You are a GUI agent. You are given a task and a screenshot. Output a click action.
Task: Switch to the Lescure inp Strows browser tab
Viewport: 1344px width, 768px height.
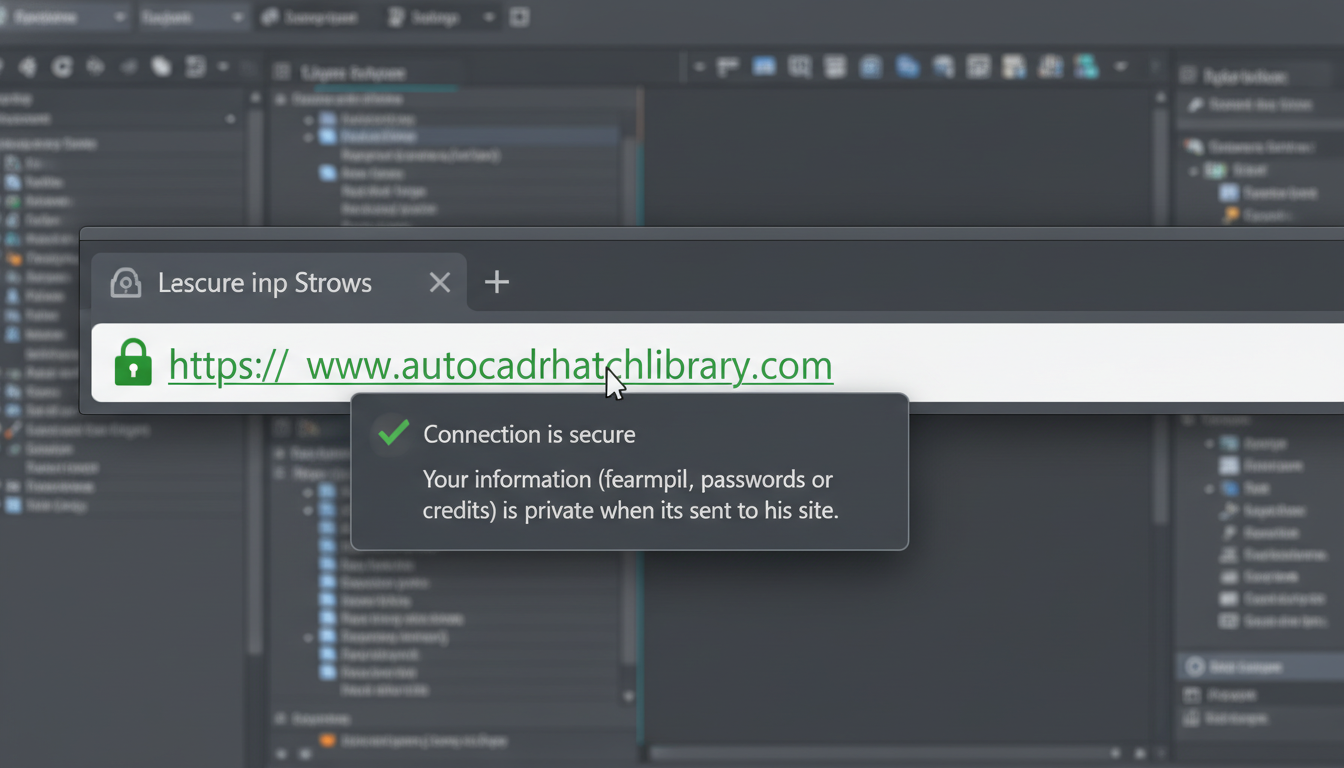[264, 282]
